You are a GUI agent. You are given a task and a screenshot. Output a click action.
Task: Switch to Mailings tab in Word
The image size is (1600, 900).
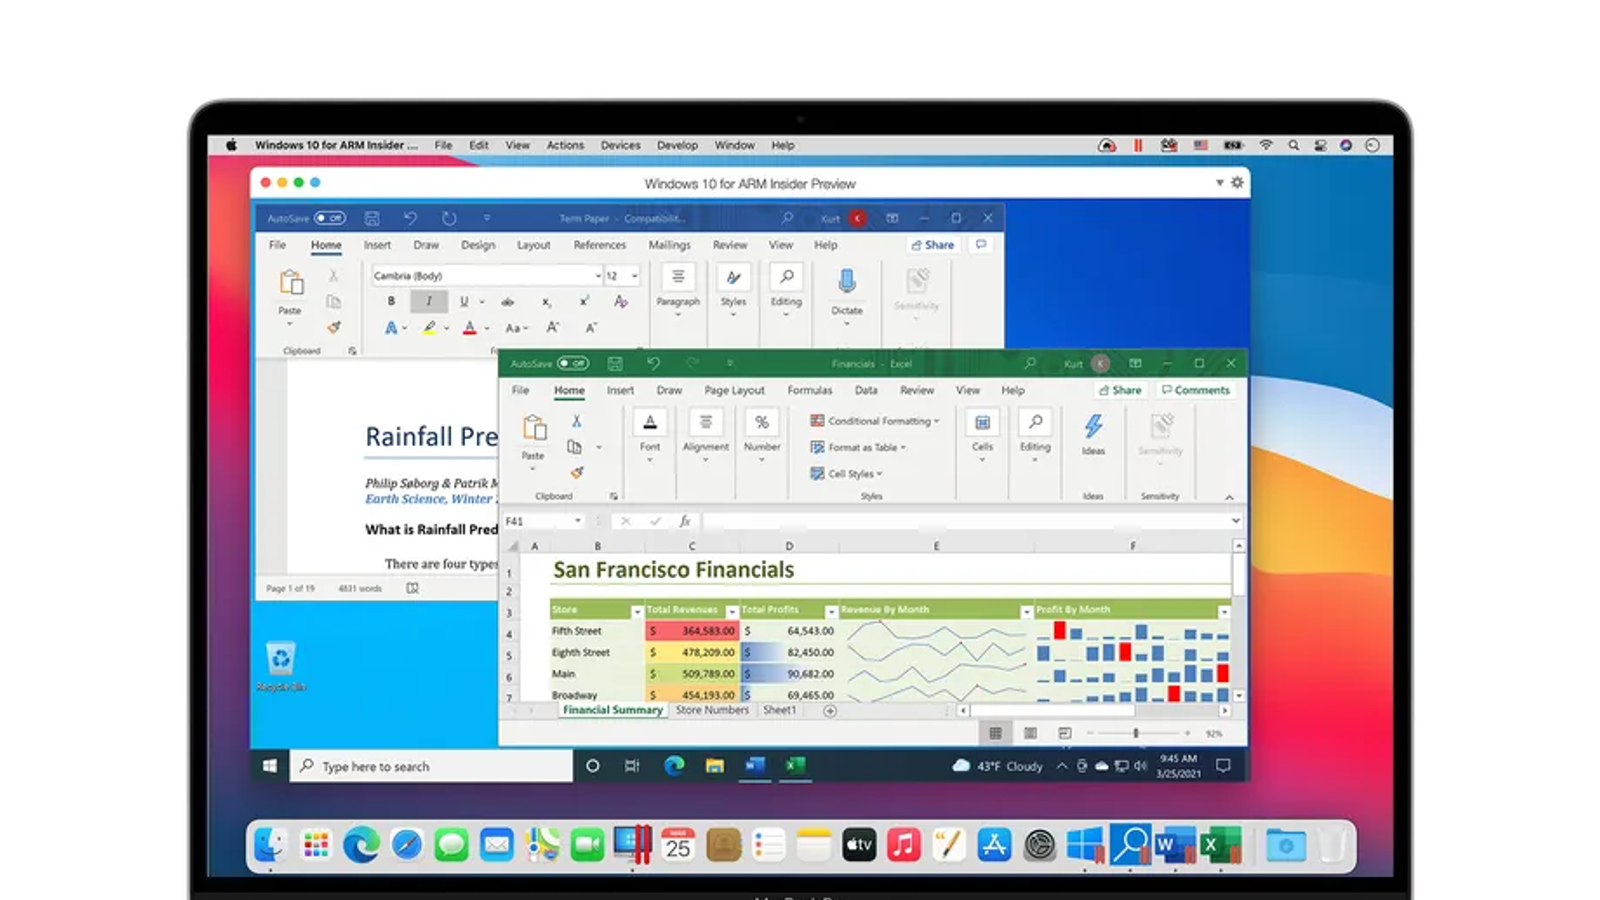pos(670,245)
